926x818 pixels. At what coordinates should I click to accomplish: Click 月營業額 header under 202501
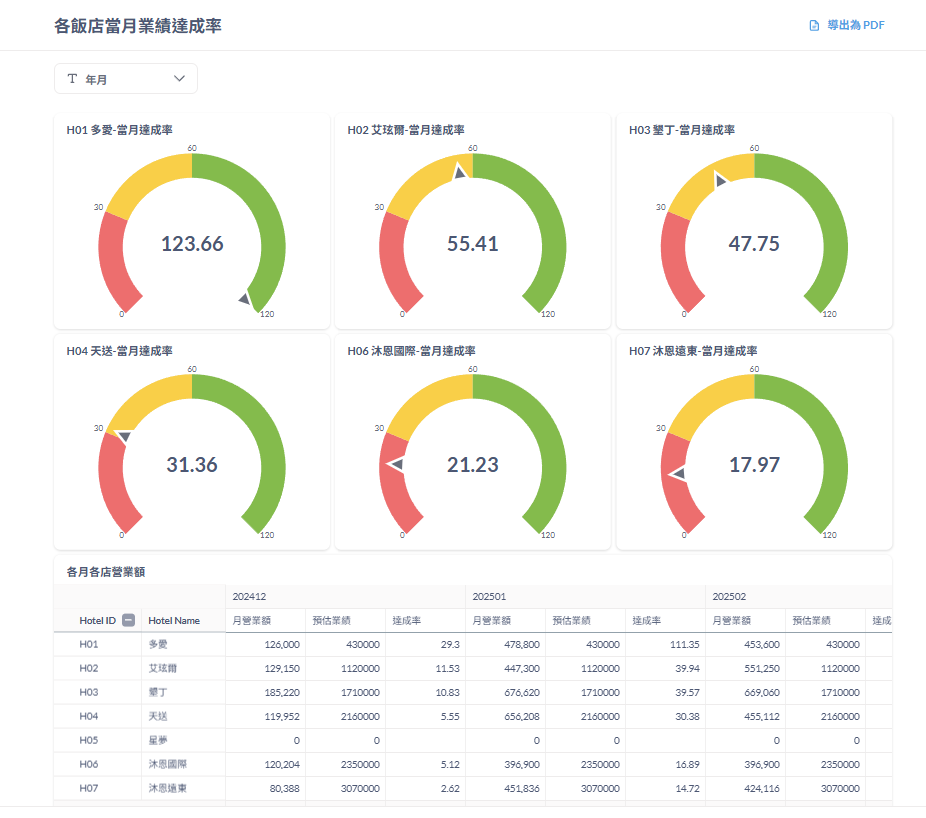pyautogui.click(x=491, y=621)
